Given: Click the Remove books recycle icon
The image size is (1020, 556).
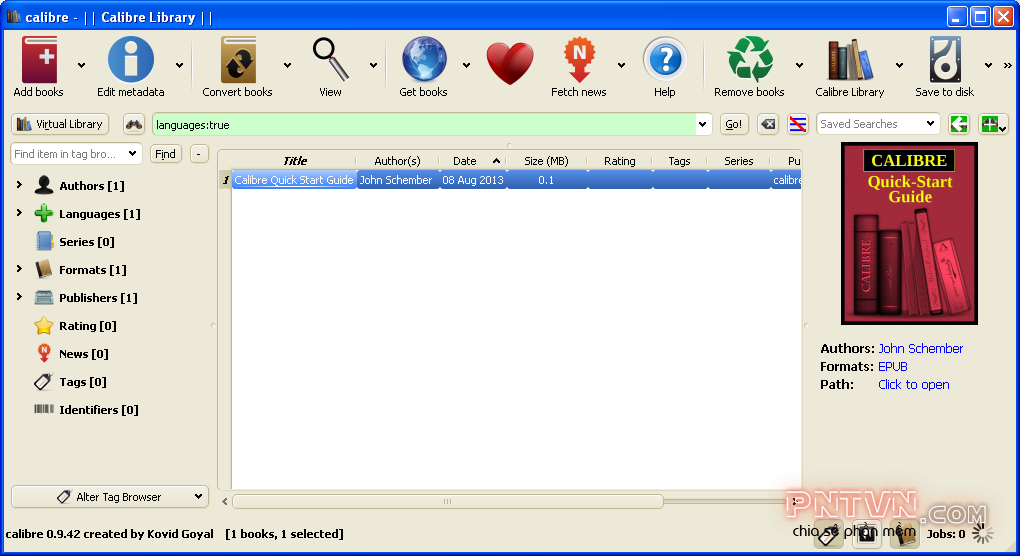Looking at the screenshot, I should click(749, 60).
